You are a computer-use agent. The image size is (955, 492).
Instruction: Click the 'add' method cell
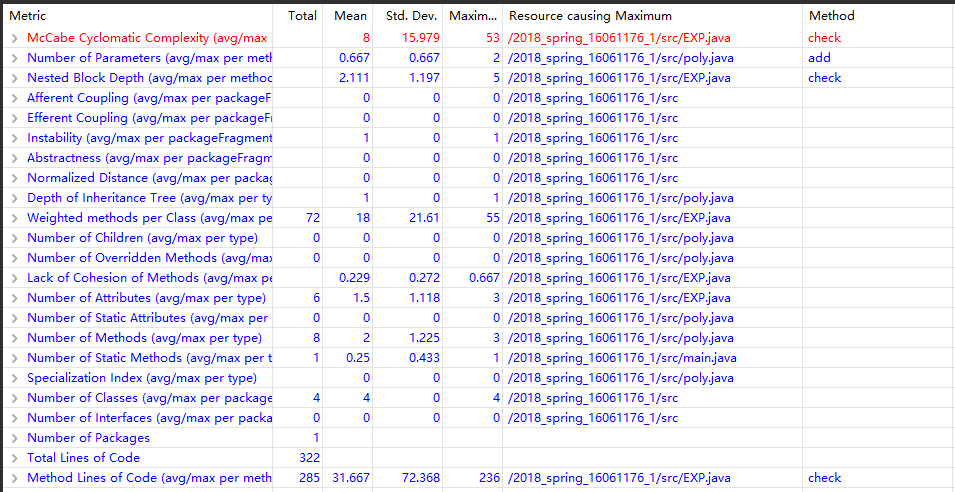[819, 58]
